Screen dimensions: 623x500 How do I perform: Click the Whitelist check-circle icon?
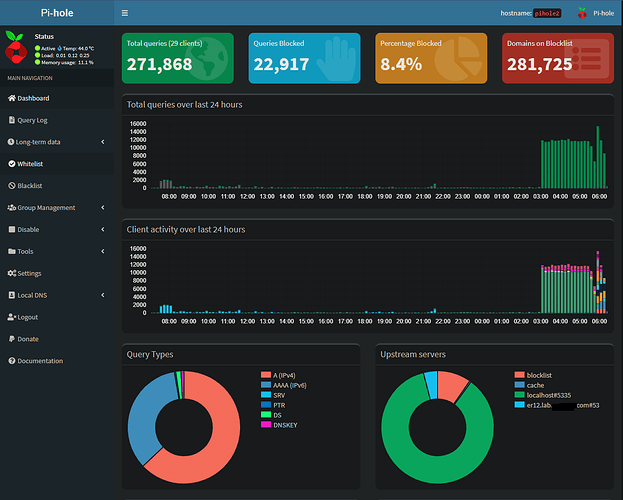point(11,163)
